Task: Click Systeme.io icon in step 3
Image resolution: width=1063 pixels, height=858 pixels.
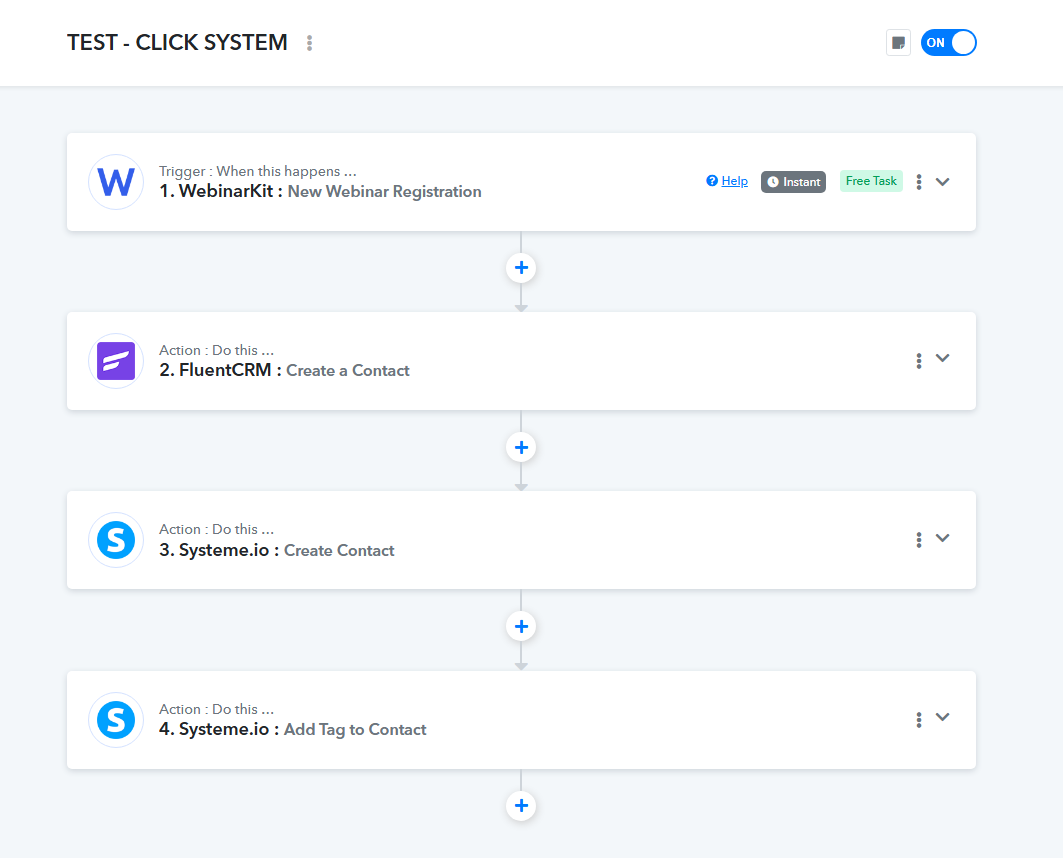Action: coord(116,540)
